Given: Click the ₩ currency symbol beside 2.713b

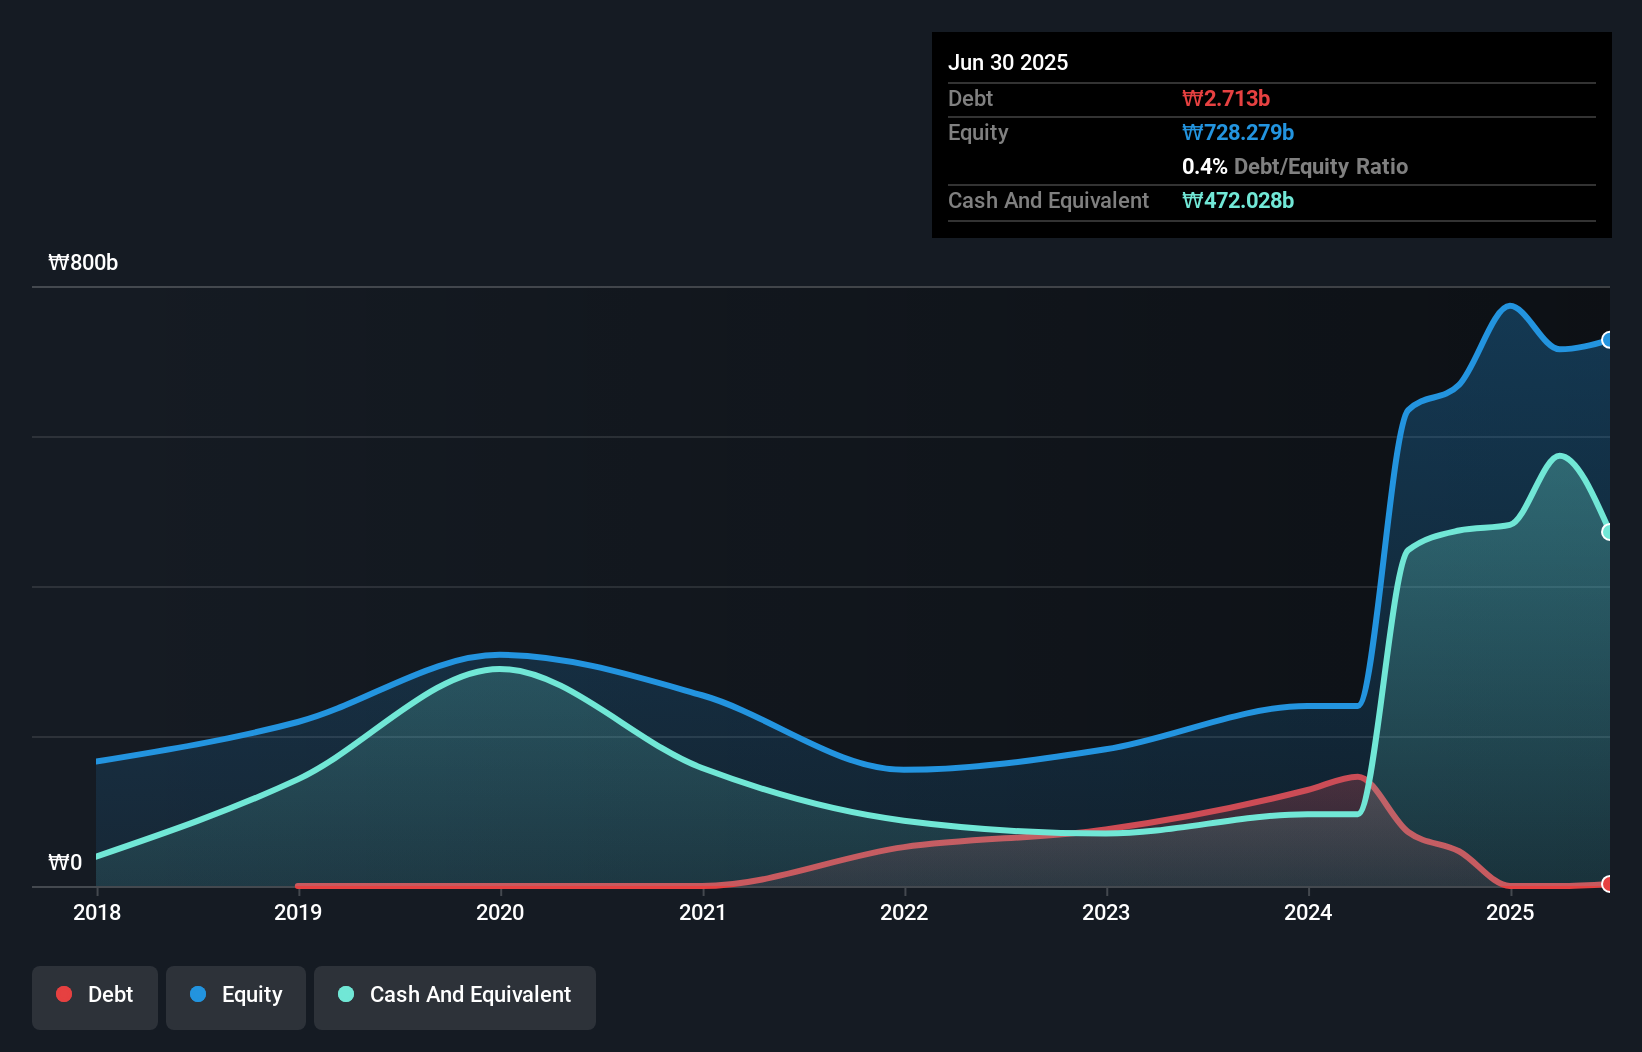Looking at the screenshot, I should pos(1191,98).
